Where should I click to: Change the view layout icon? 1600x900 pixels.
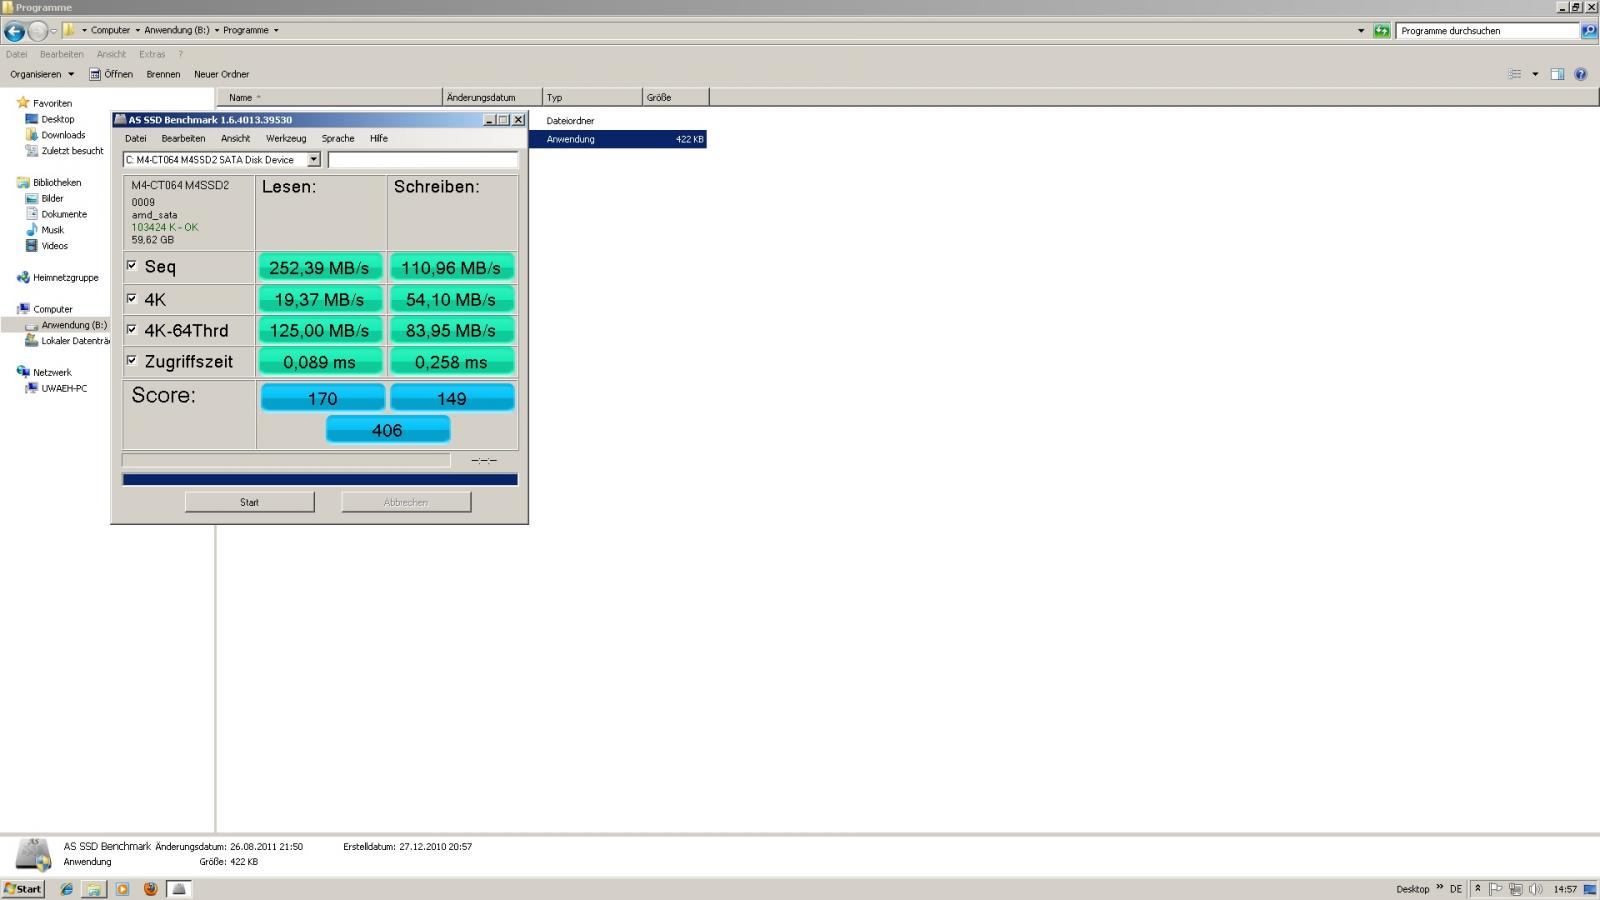(x=1515, y=74)
